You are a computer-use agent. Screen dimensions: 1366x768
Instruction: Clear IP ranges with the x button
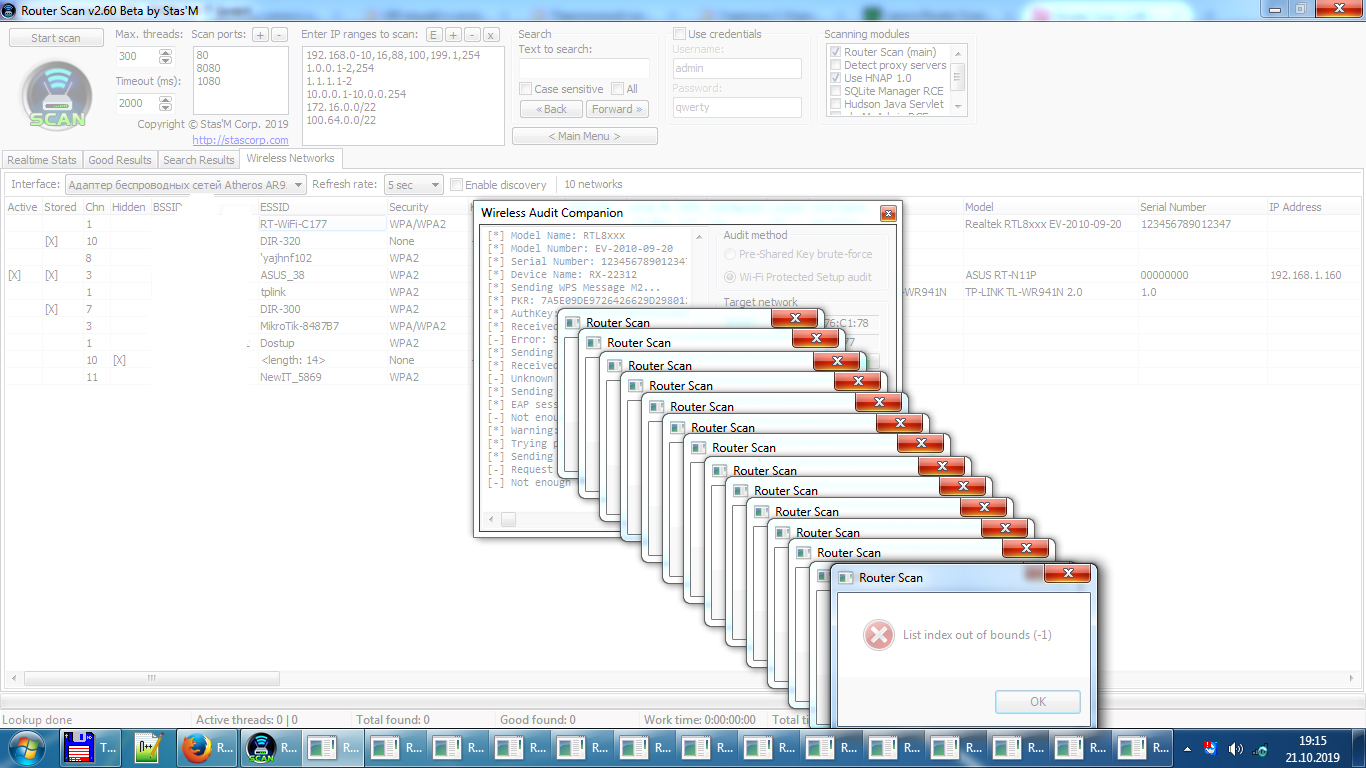pos(490,34)
